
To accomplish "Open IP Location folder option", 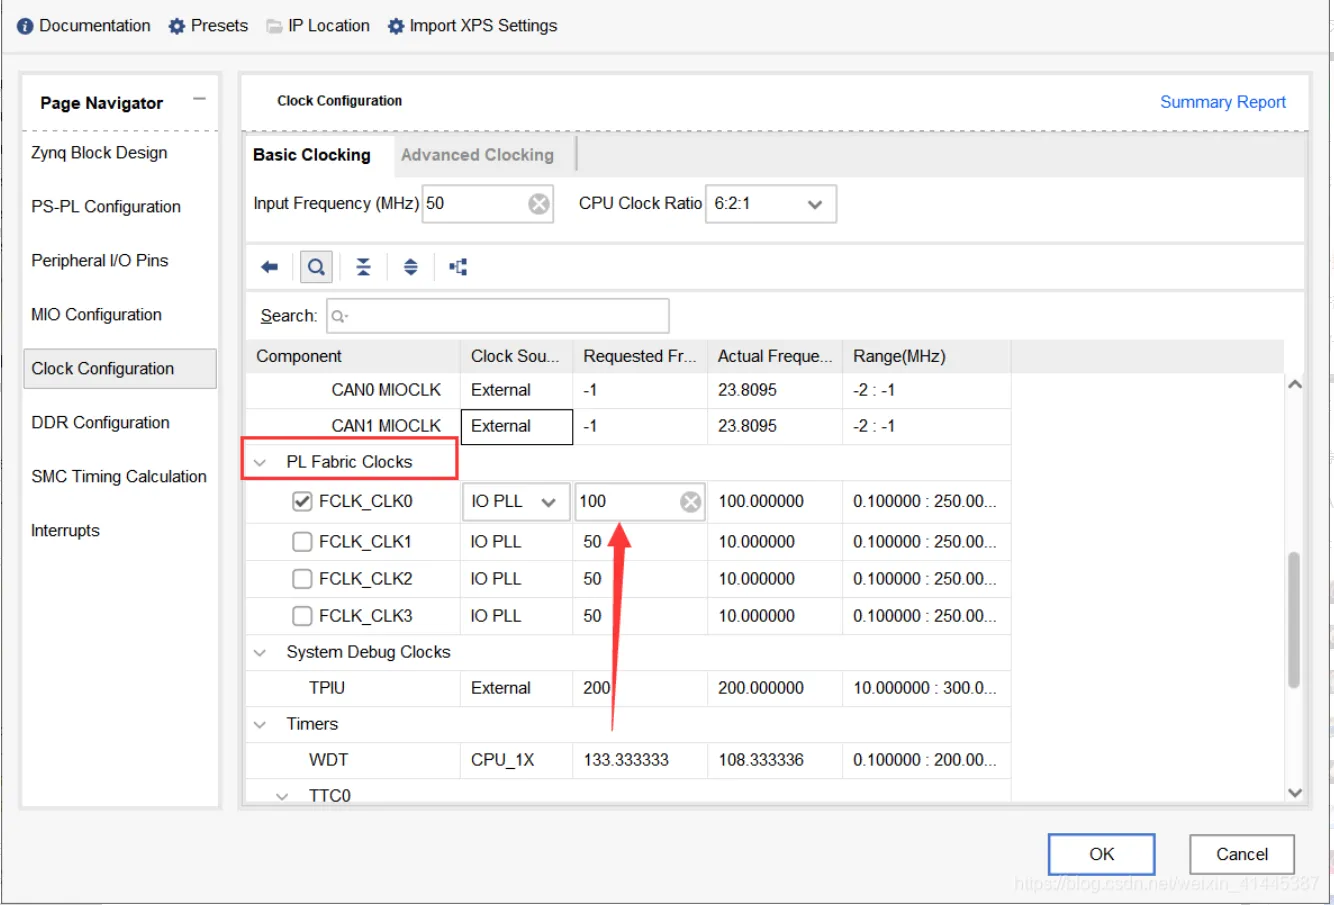I will [318, 26].
